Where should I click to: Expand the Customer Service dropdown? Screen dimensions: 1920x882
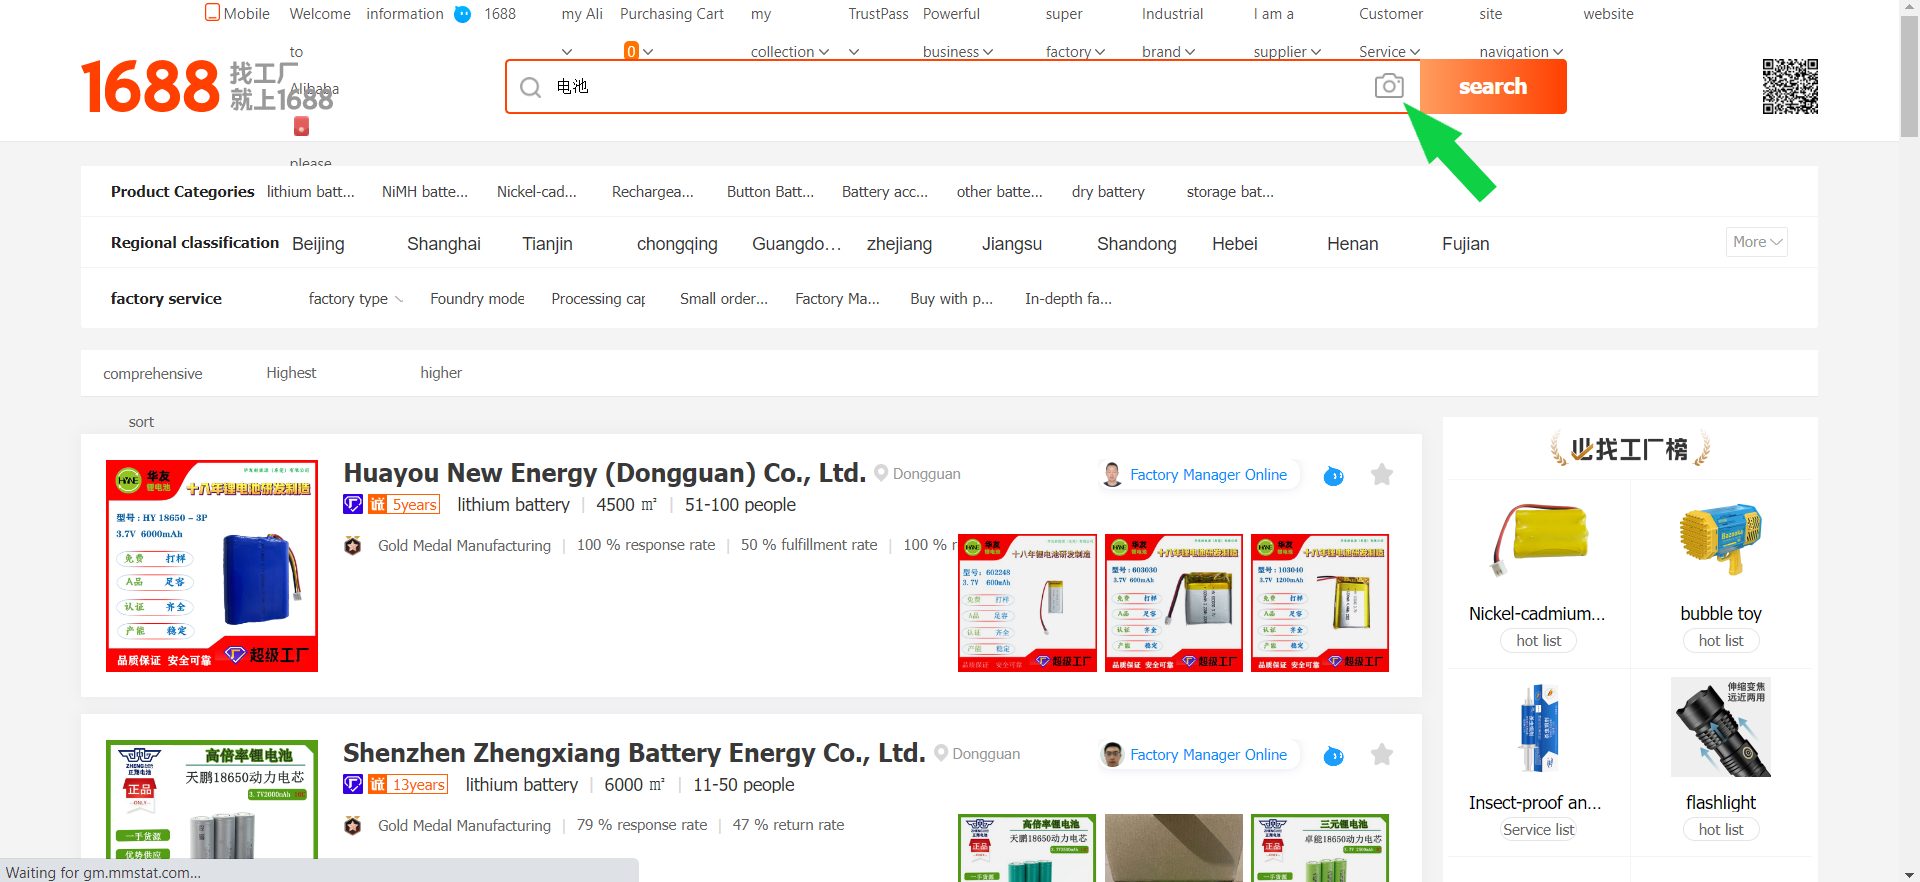pos(1415,52)
